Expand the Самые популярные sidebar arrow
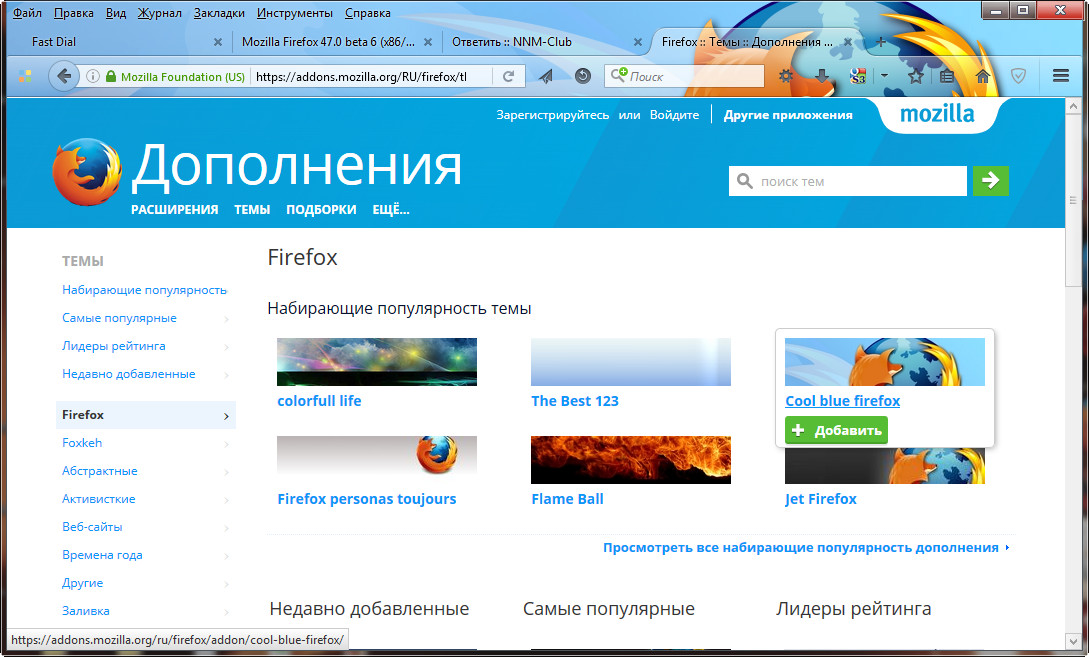 (x=226, y=319)
